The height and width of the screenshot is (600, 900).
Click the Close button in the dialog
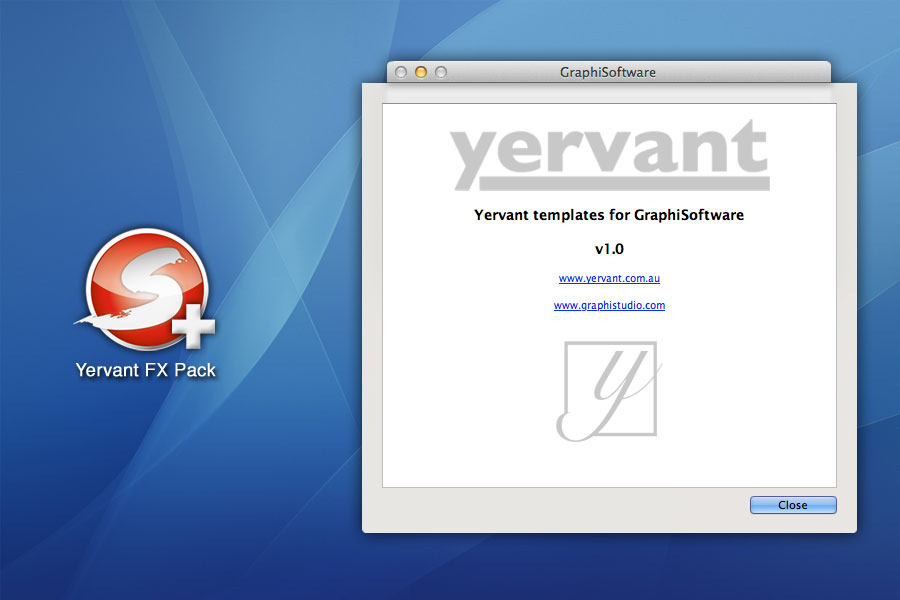[793, 505]
